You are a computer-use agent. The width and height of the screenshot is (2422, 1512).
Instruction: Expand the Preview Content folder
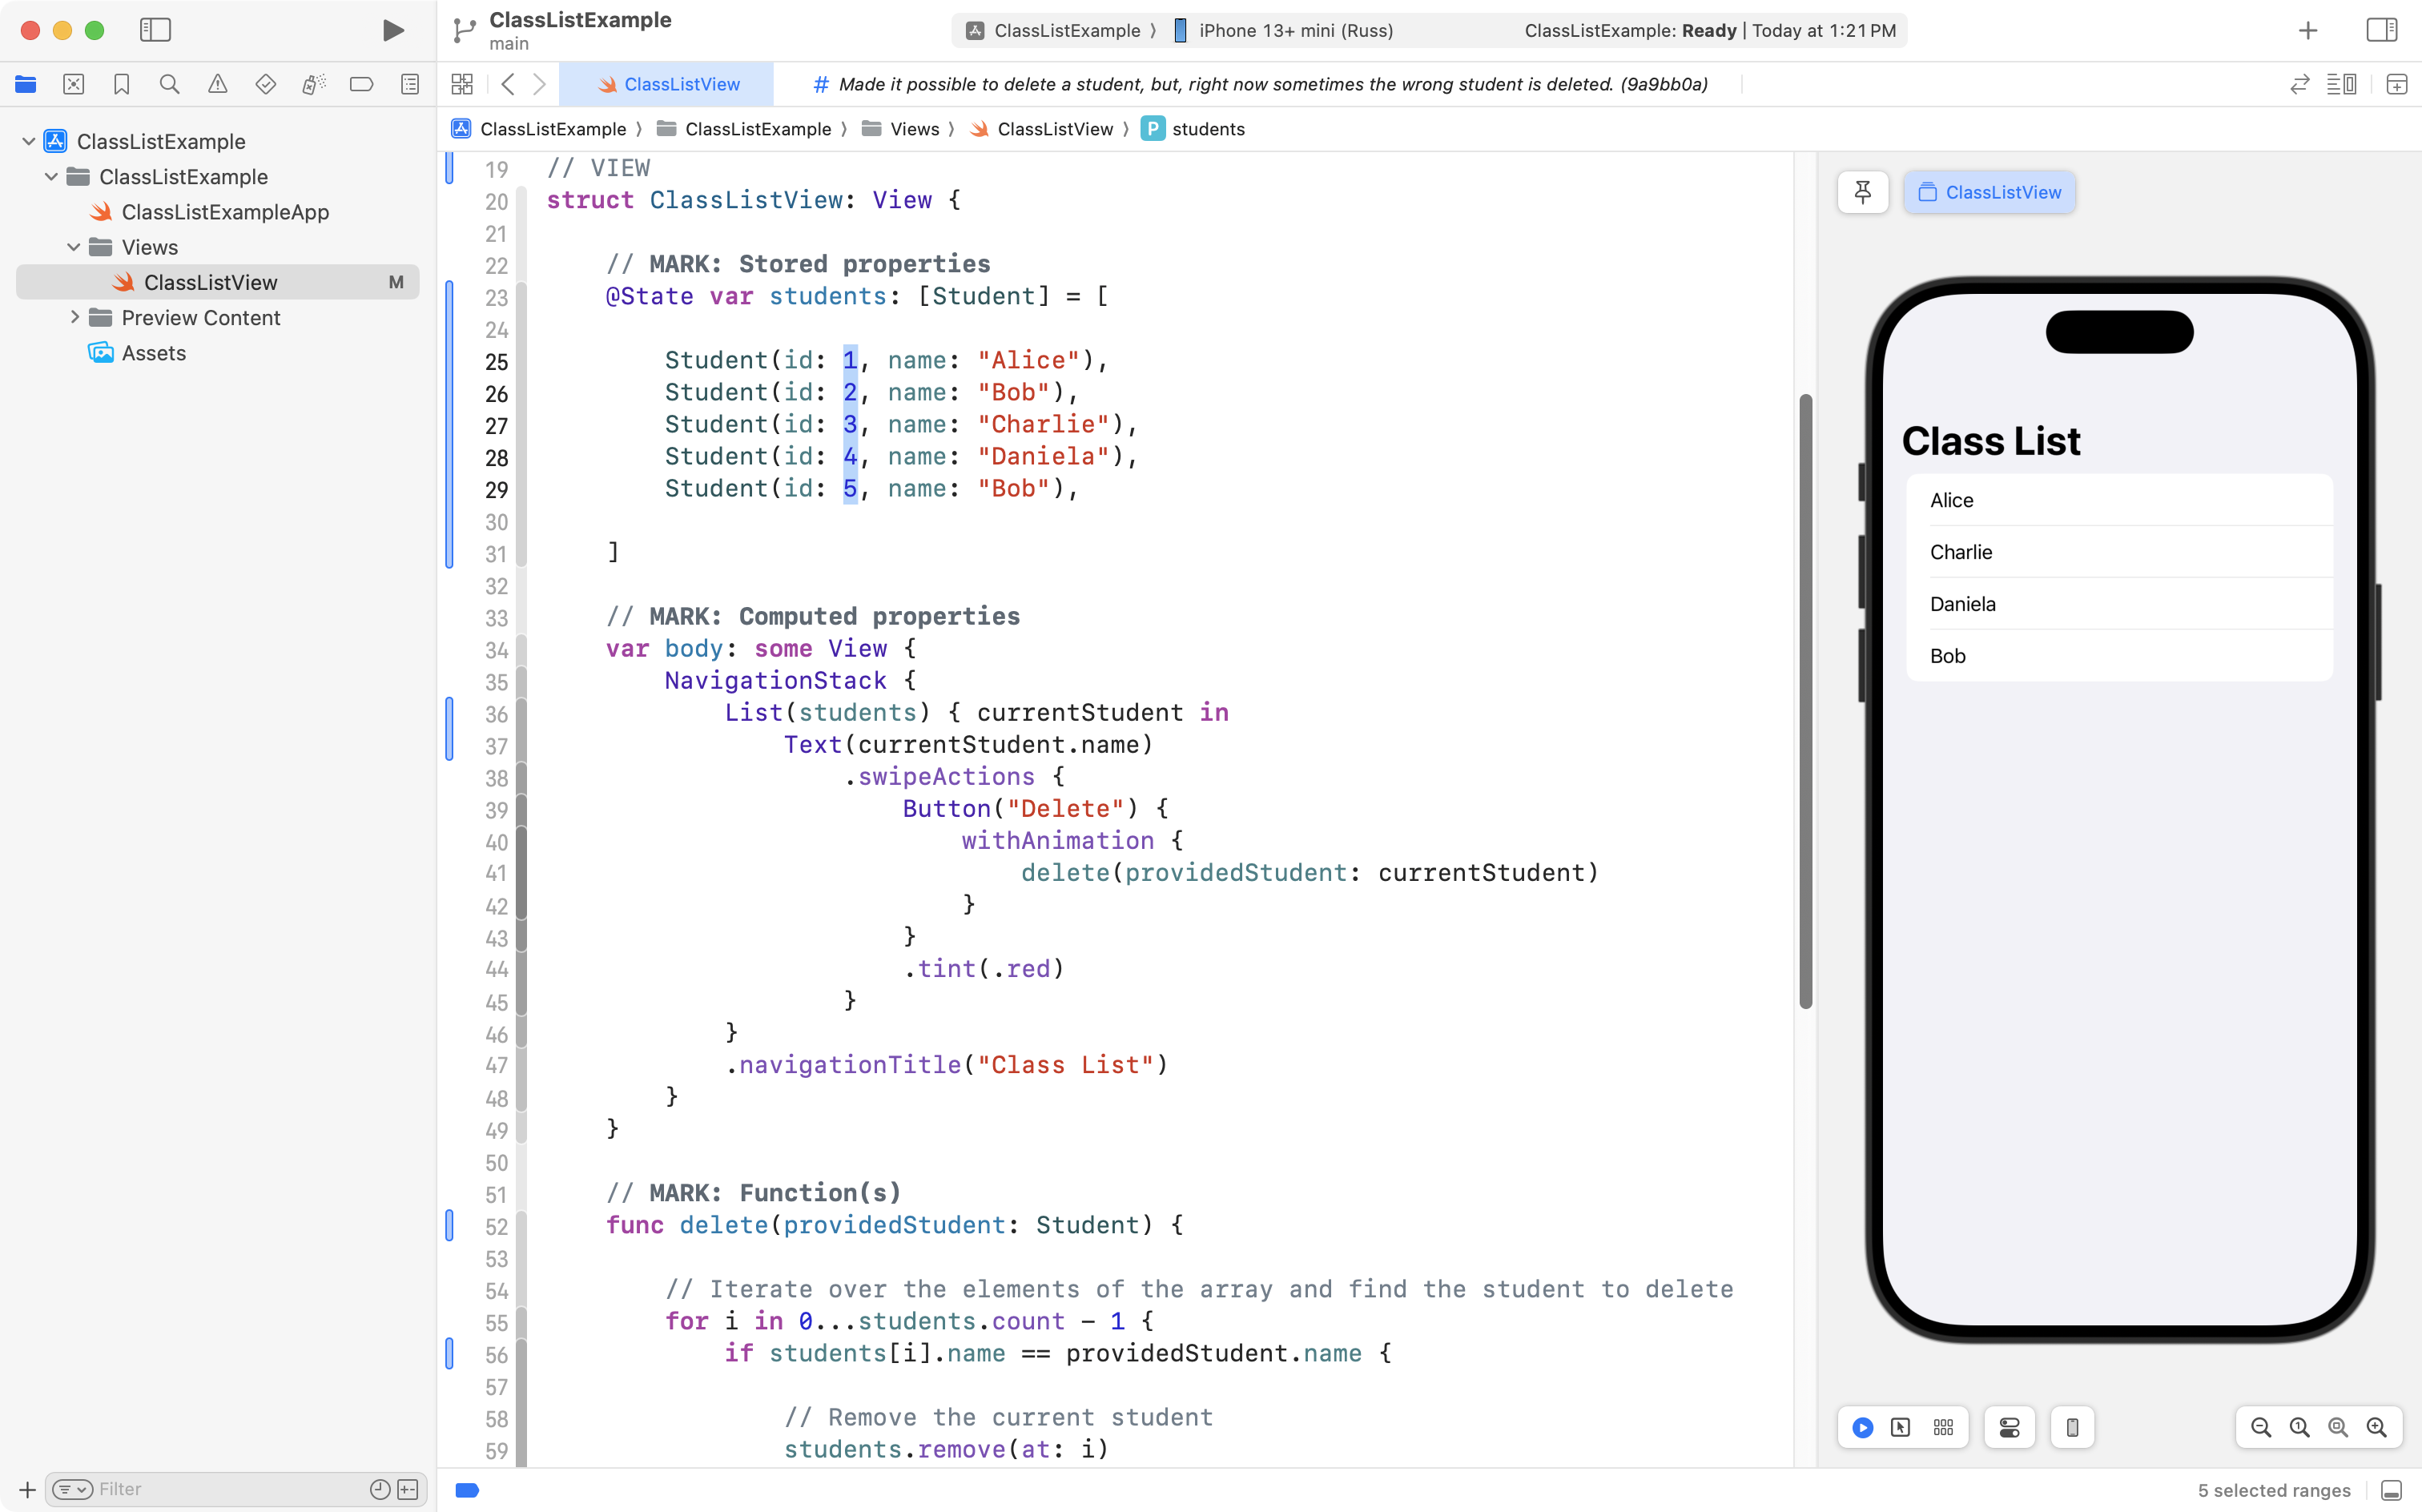(74, 317)
